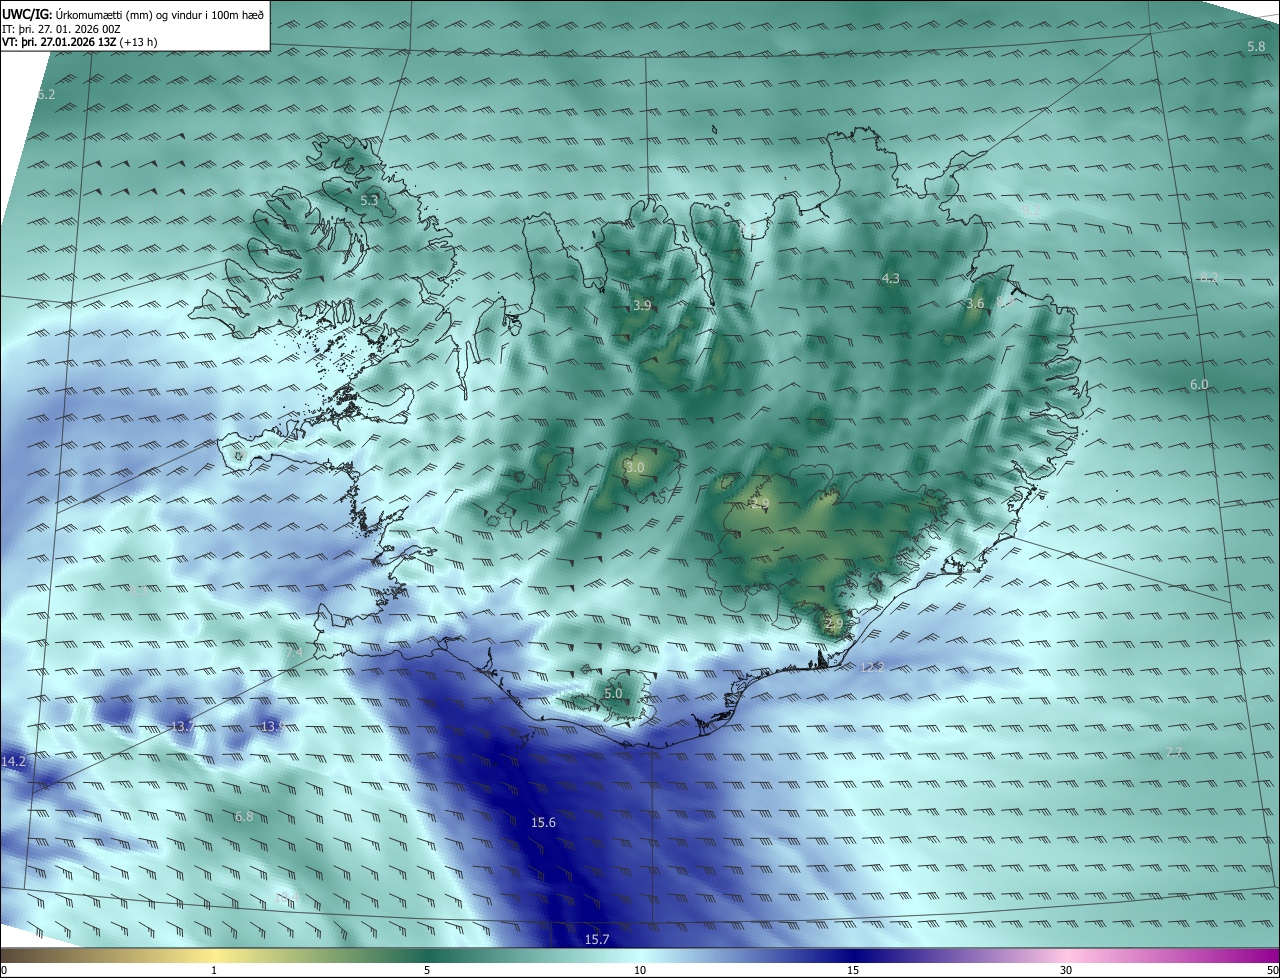
Task: Click the 3.9 value in north Iceland
Action: coord(642,305)
